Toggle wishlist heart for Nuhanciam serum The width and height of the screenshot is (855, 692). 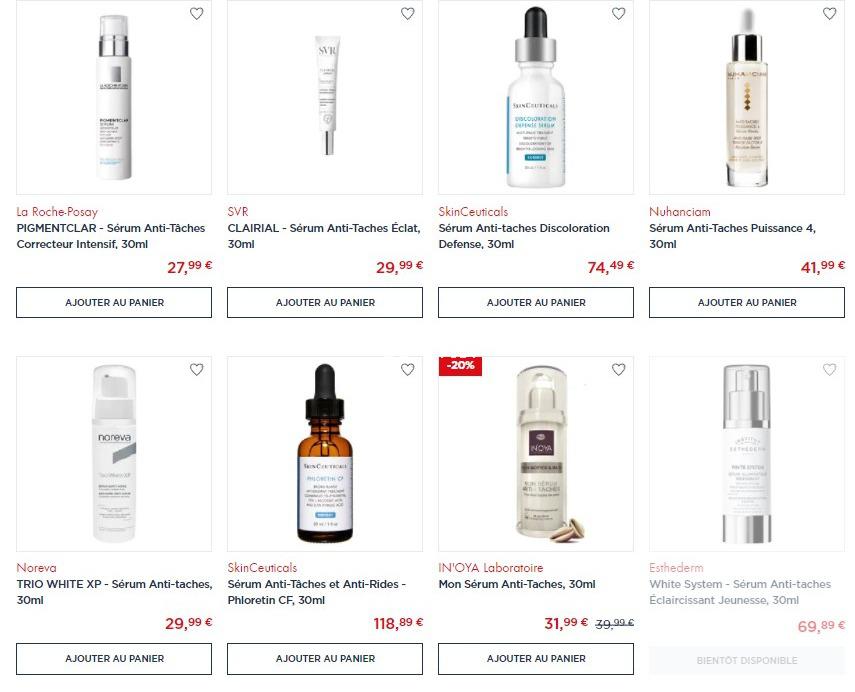click(x=829, y=14)
